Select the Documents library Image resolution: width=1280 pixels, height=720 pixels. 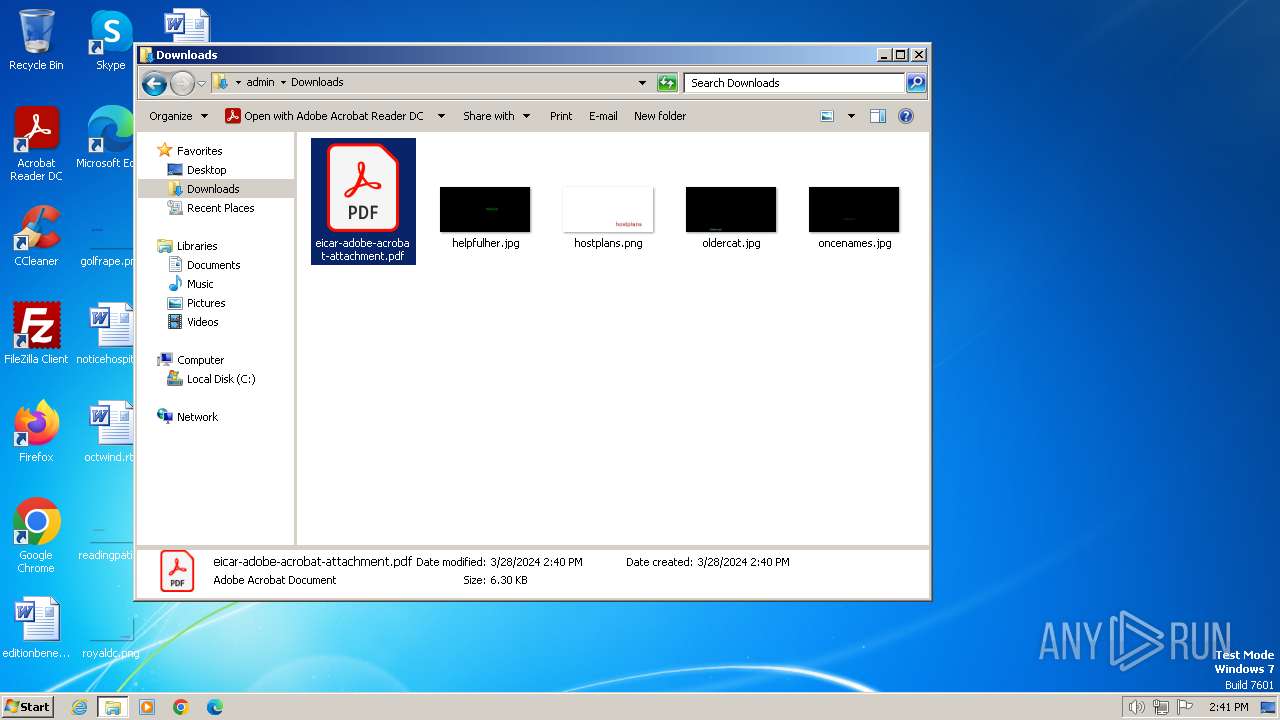click(213, 265)
